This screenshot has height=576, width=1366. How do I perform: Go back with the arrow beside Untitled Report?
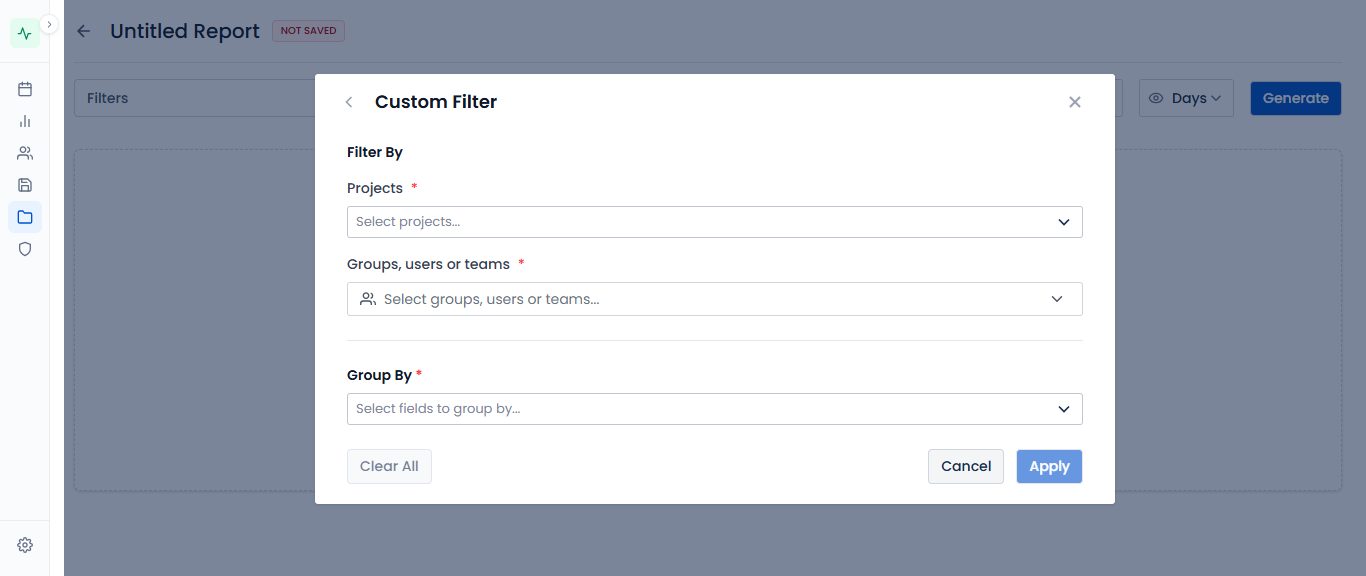(x=84, y=31)
